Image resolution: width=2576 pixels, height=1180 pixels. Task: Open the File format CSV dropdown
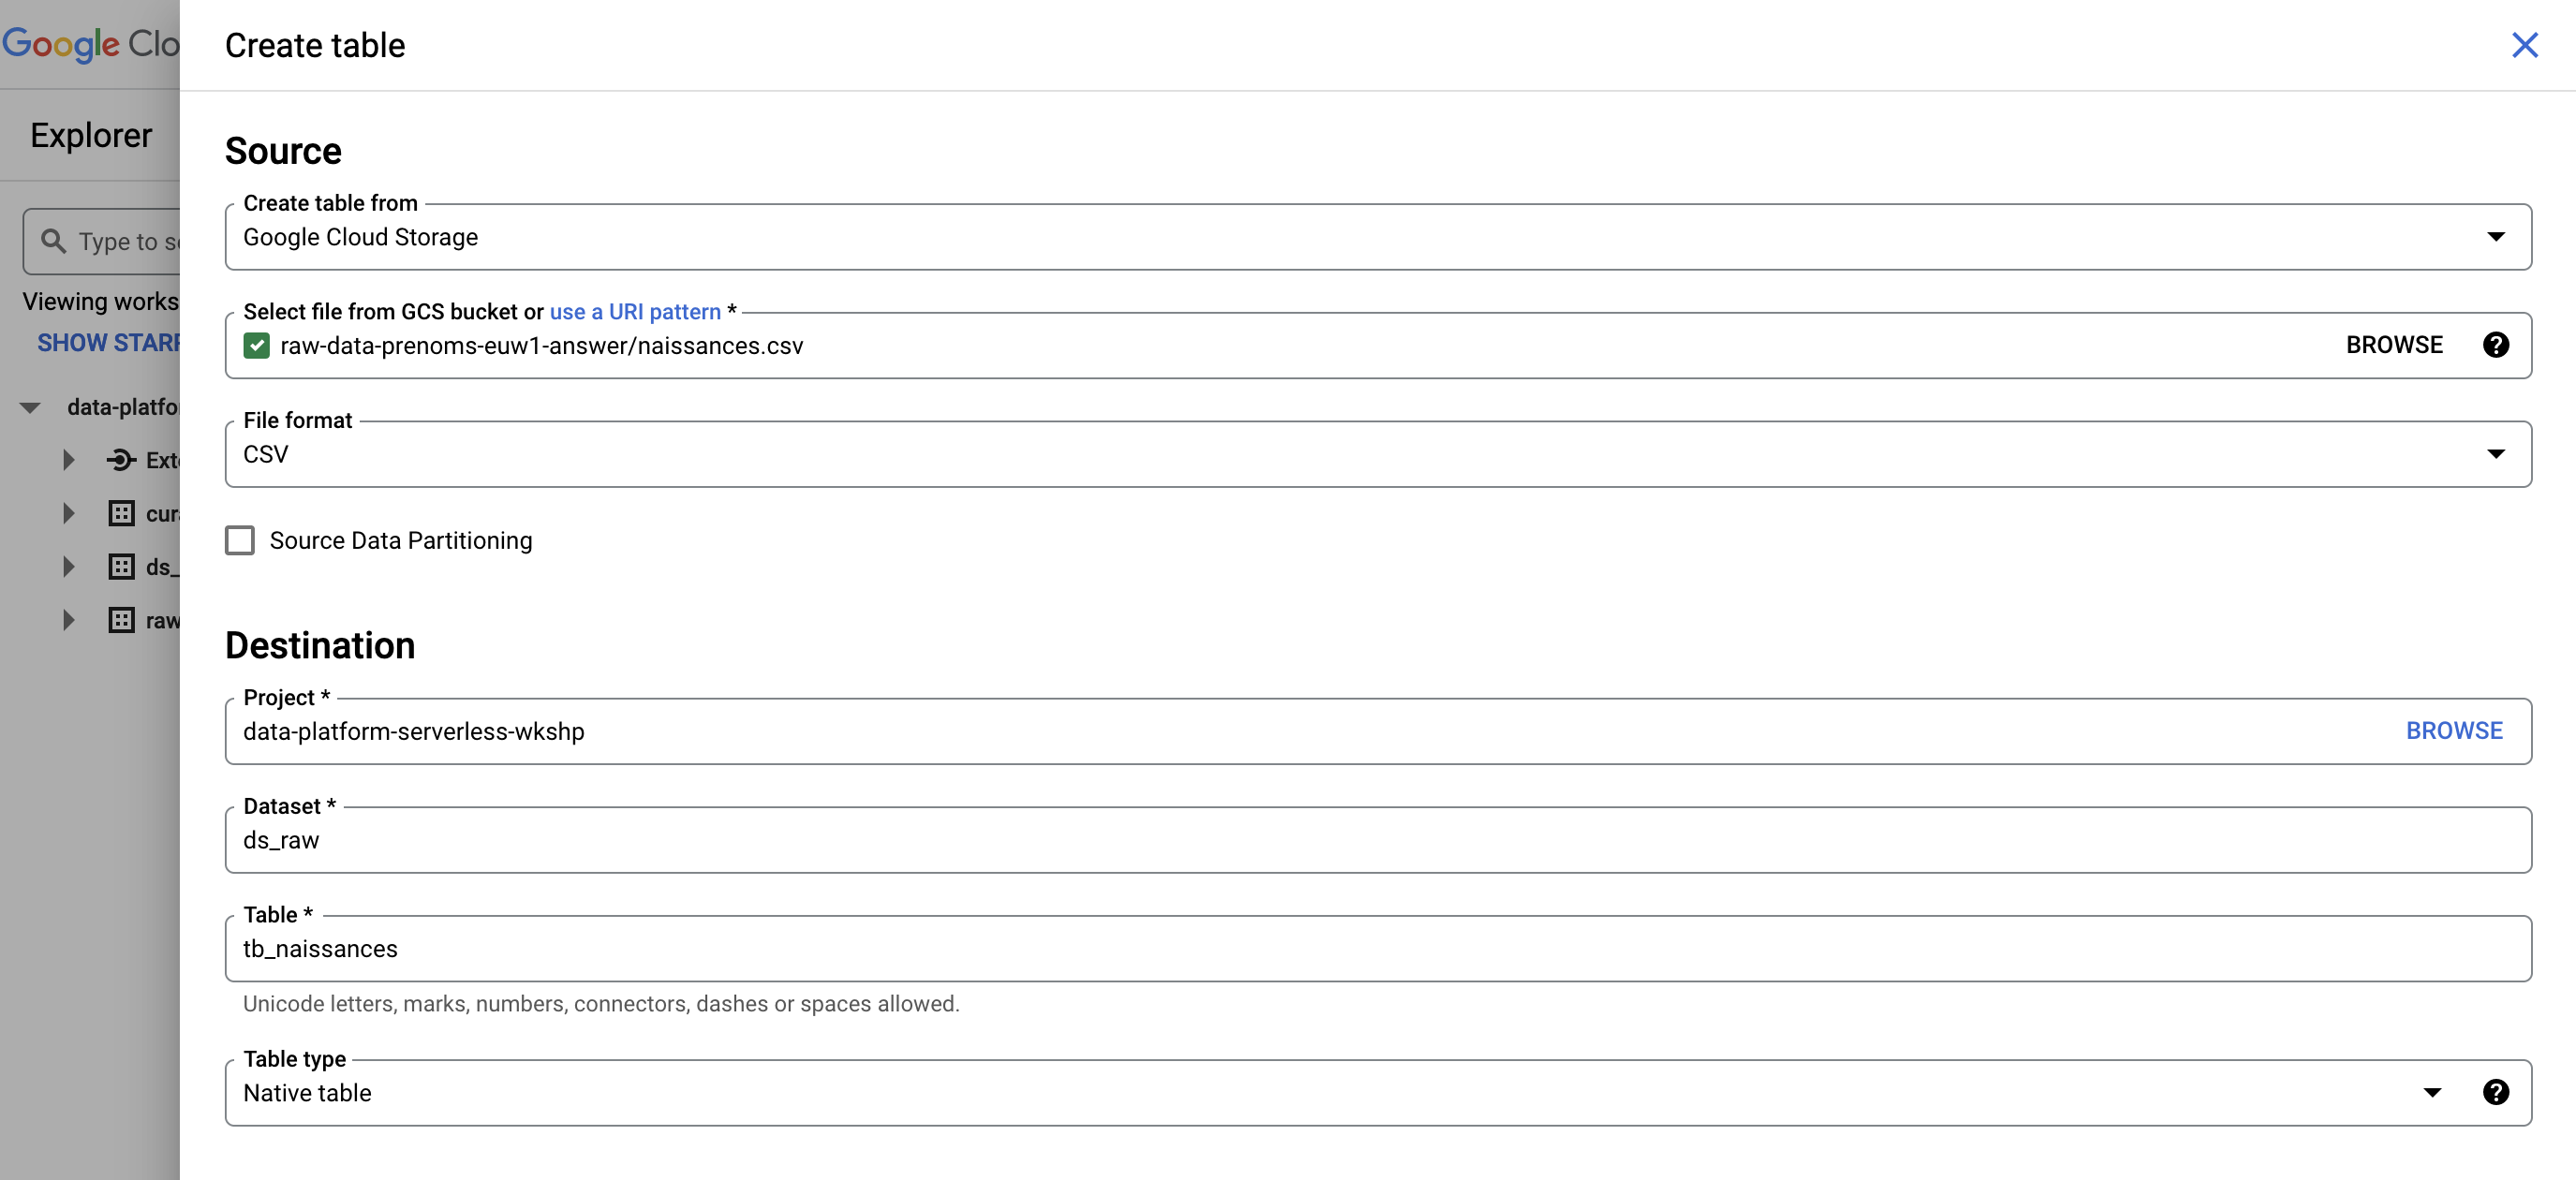point(1378,454)
